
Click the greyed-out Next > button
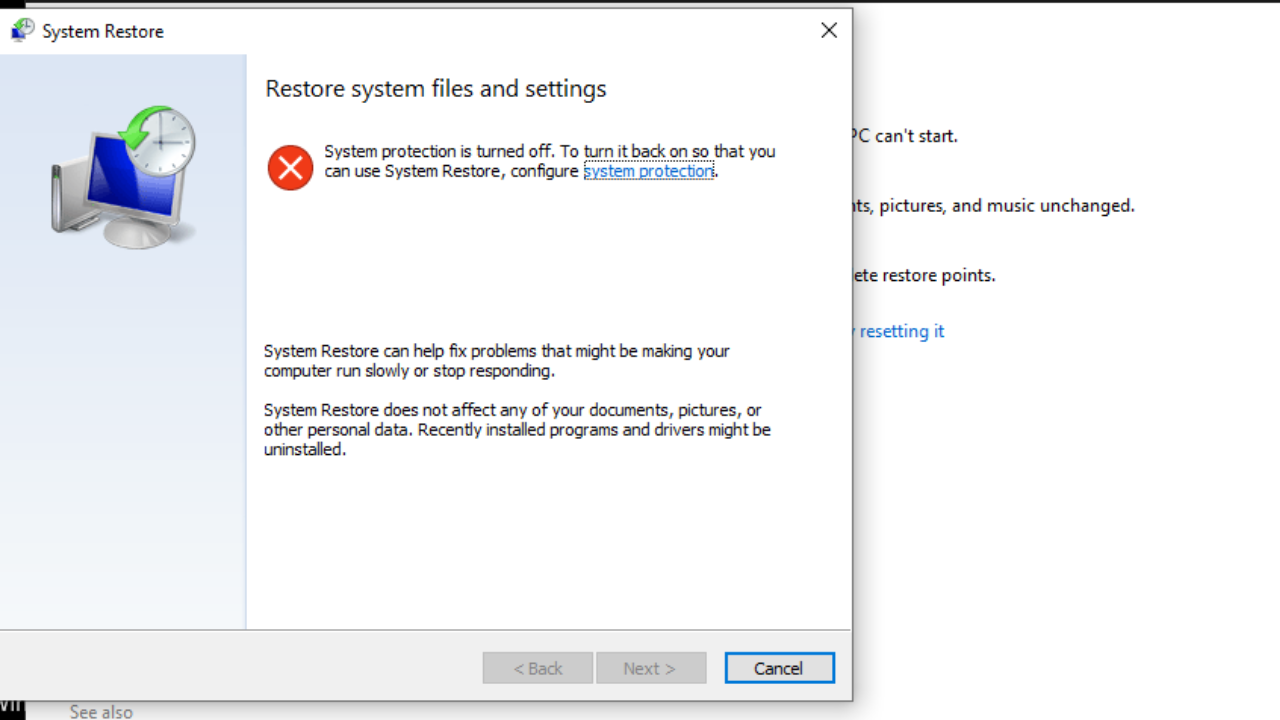point(651,668)
